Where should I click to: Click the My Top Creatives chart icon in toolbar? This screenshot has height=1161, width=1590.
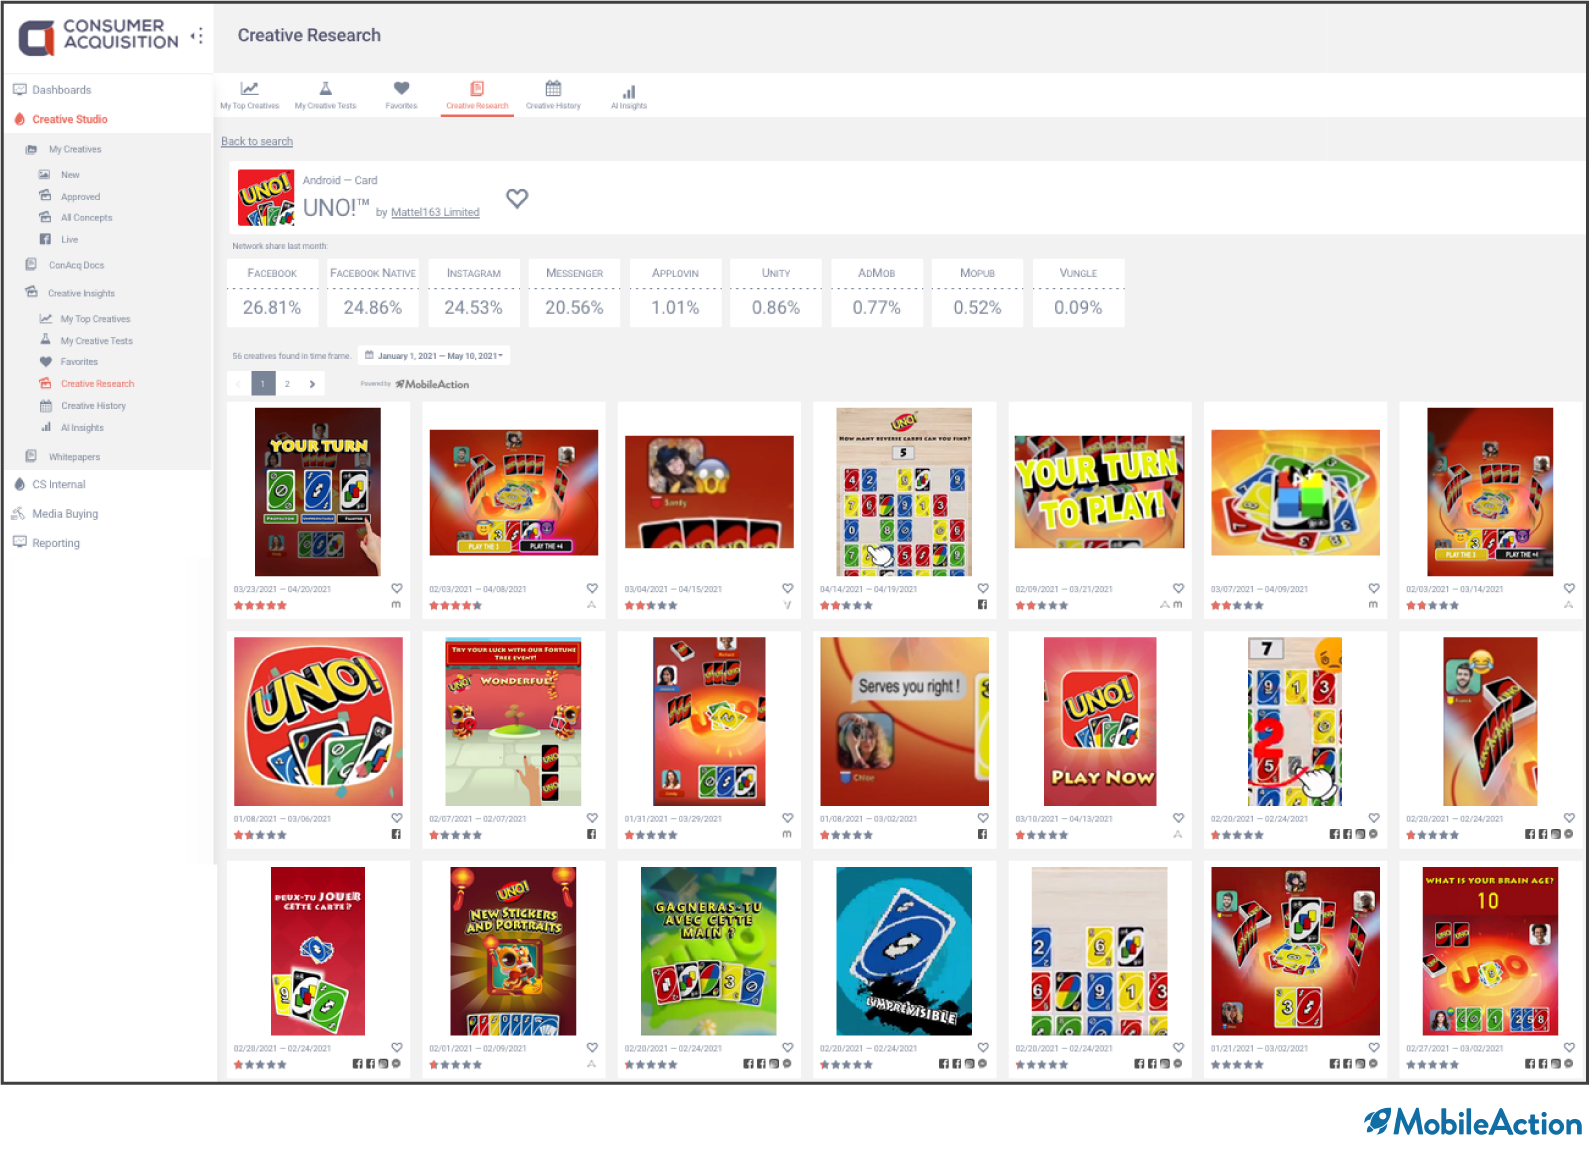pyautogui.click(x=249, y=88)
